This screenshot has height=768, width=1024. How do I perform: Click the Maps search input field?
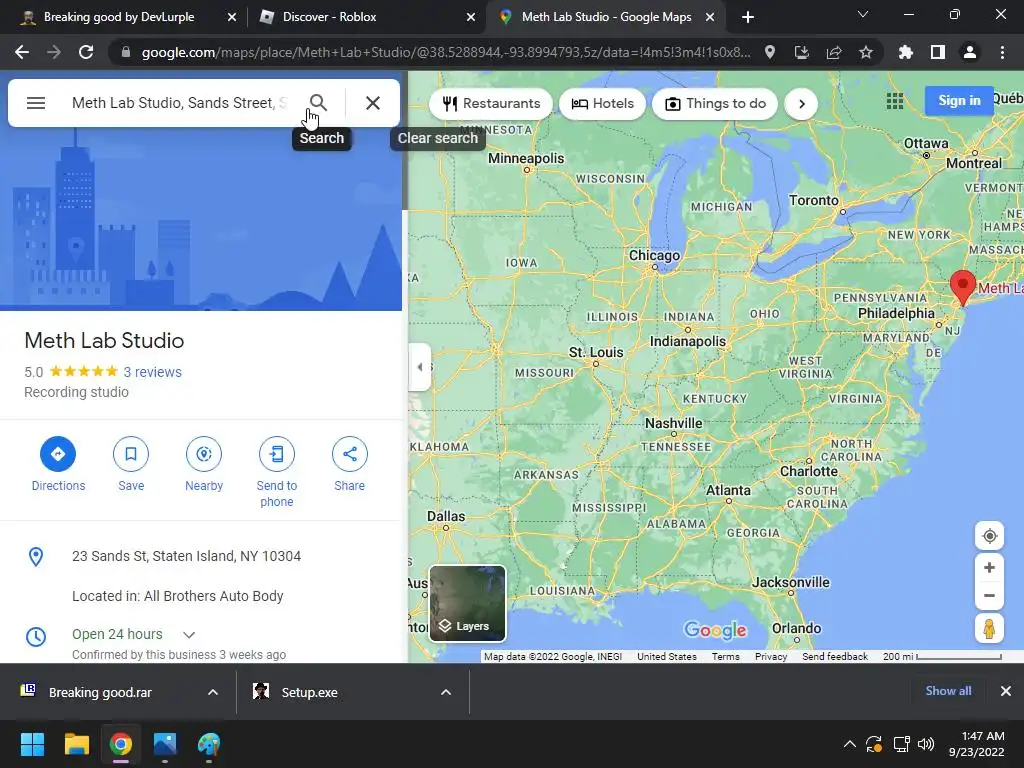coord(180,103)
